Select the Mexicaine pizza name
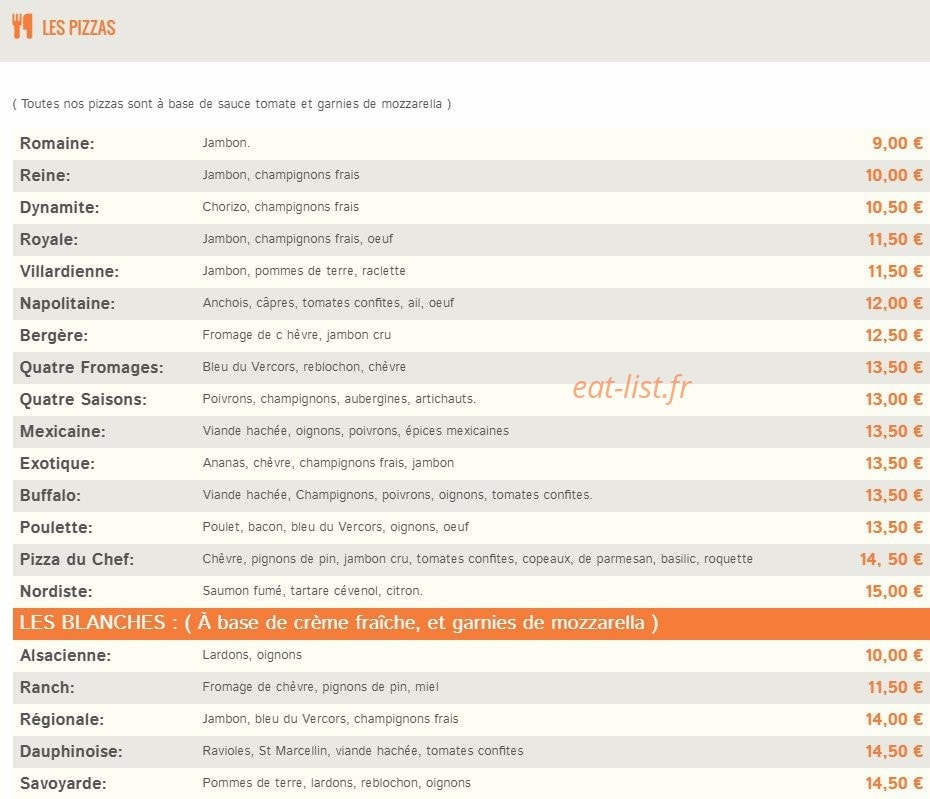The width and height of the screenshot is (930, 799). [63, 432]
